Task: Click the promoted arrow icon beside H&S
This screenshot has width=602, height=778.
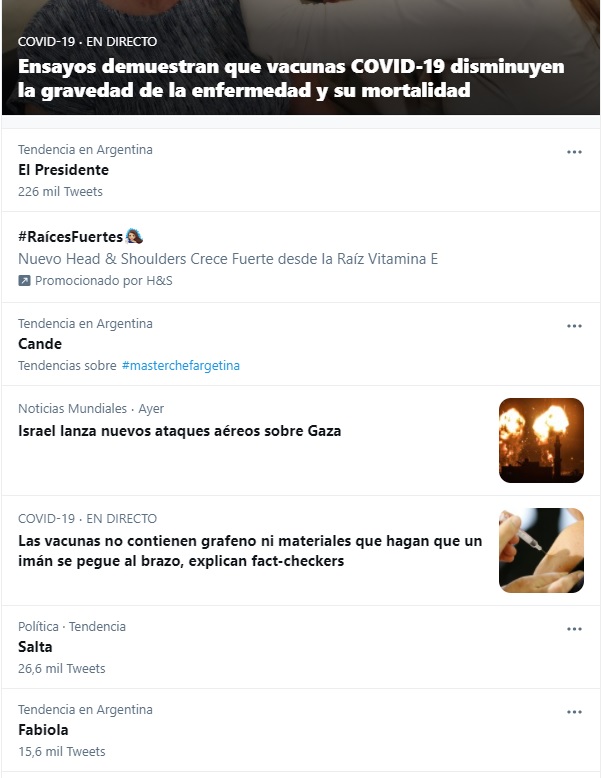Action: tap(24, 281)
